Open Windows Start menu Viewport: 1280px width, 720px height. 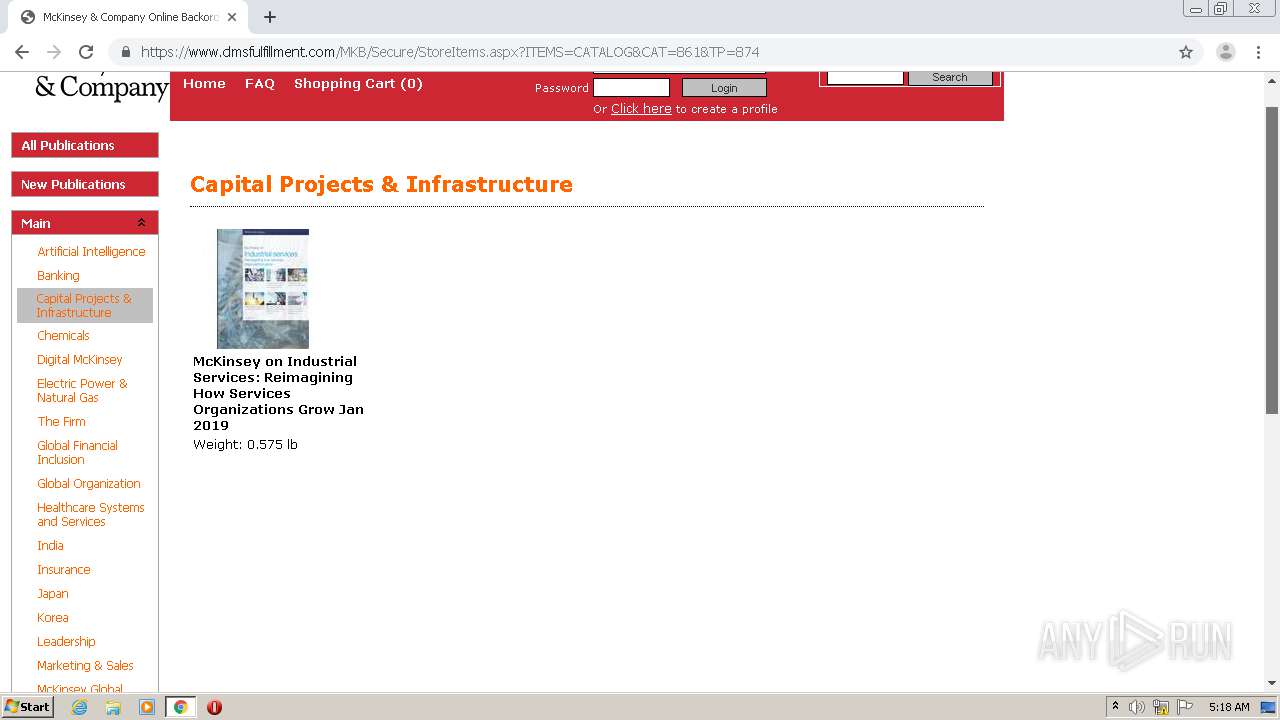[27, 707]
